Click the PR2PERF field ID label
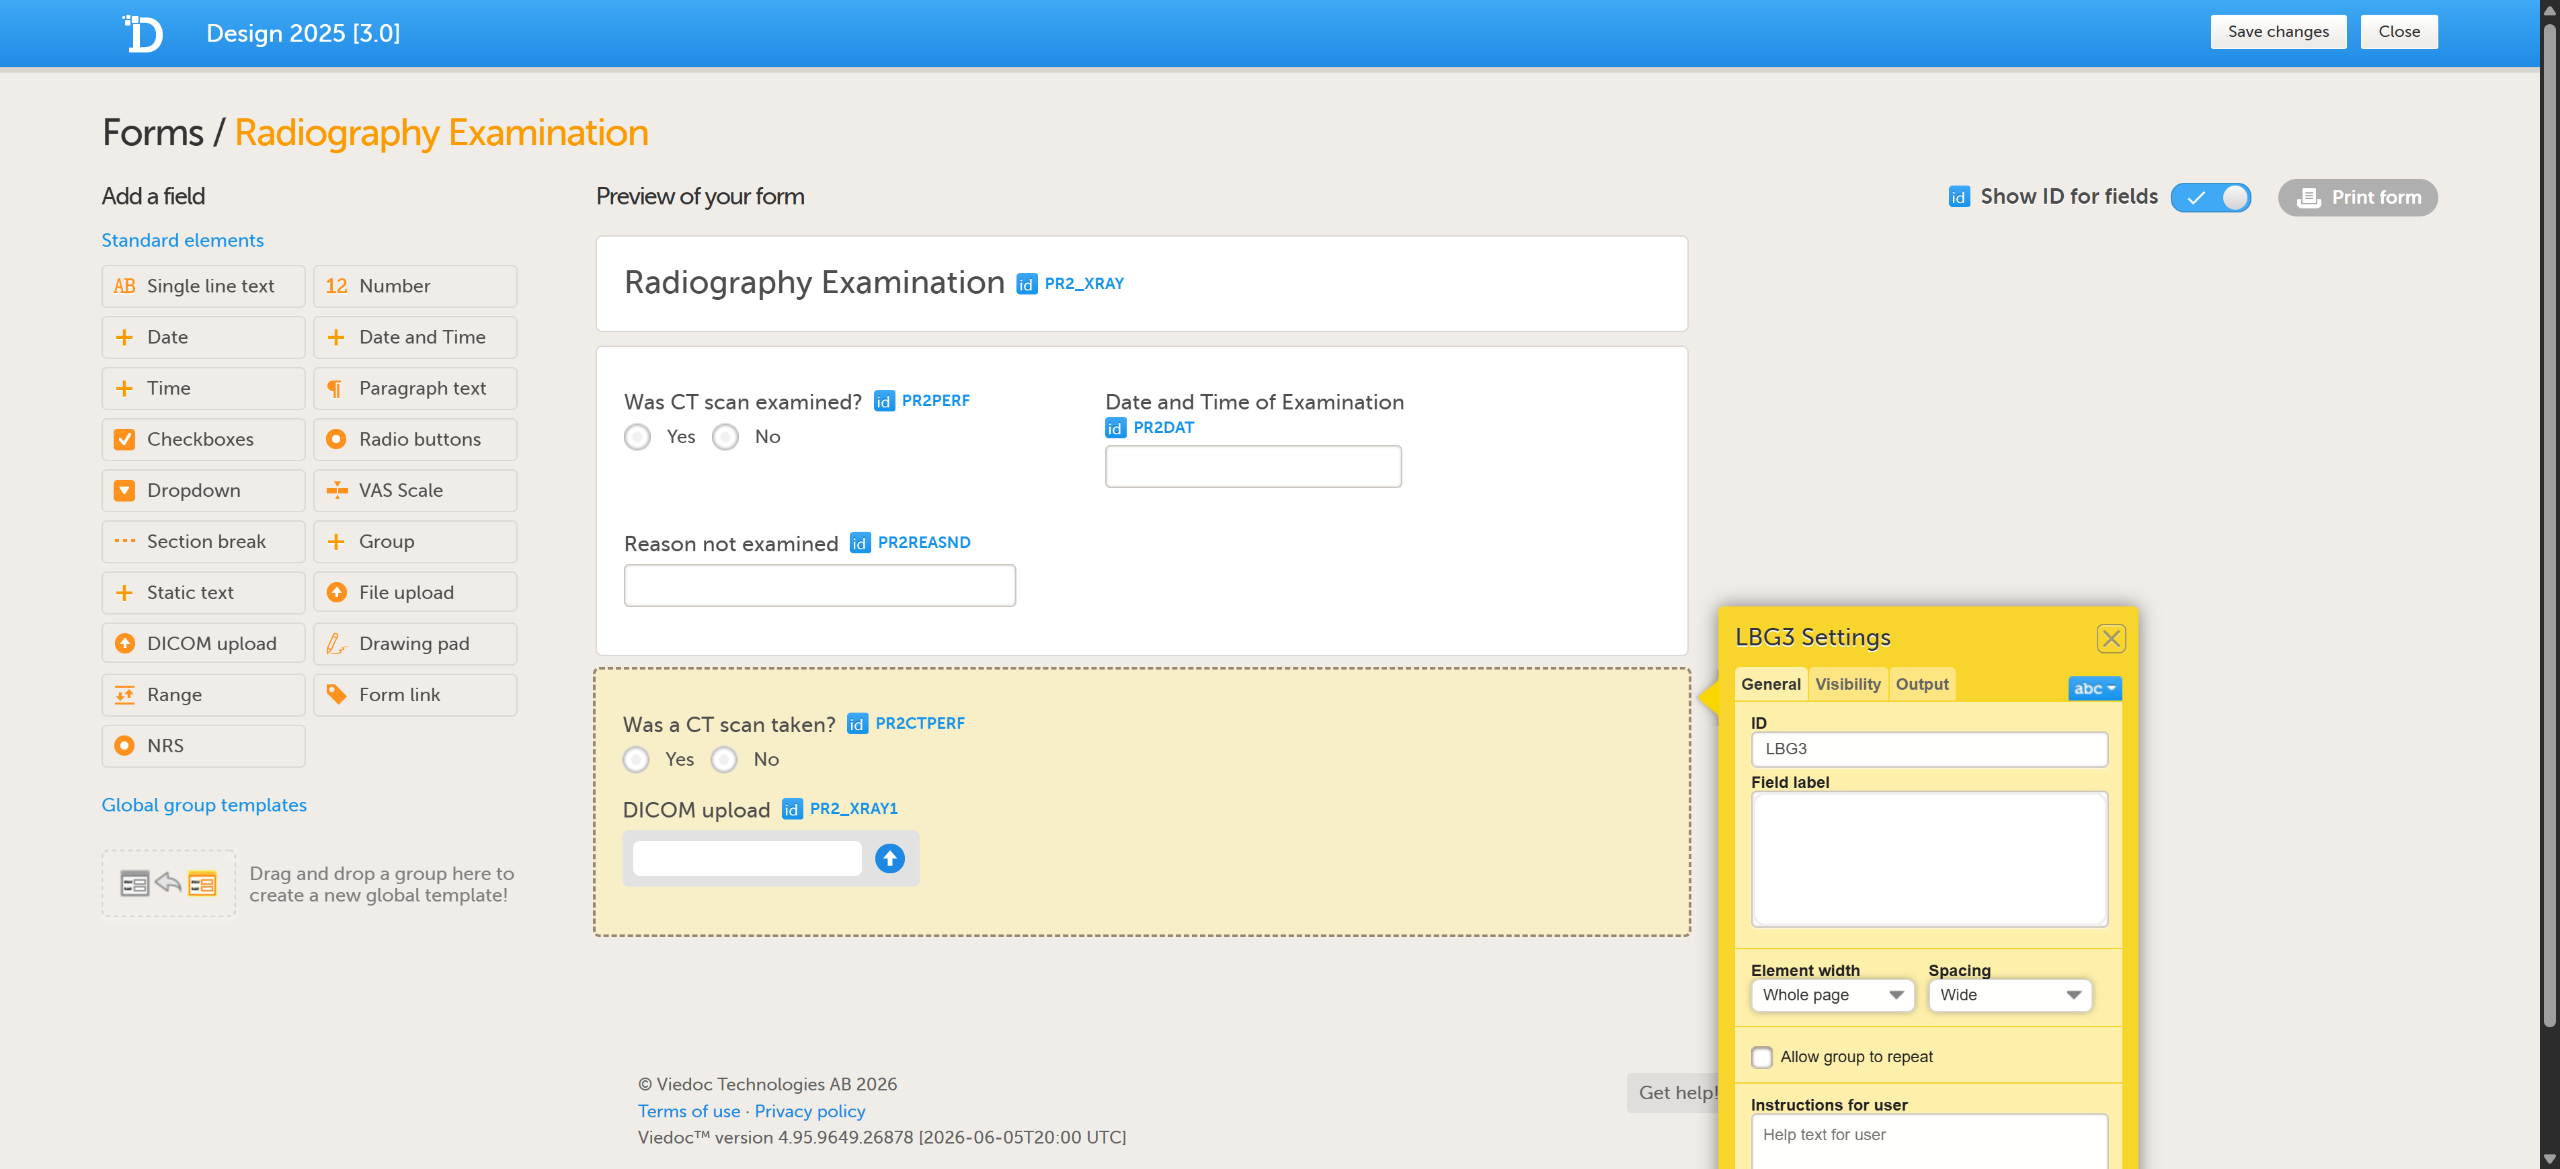The width and height of the screenshot is (2560, 1169). (x=935, y=401)
